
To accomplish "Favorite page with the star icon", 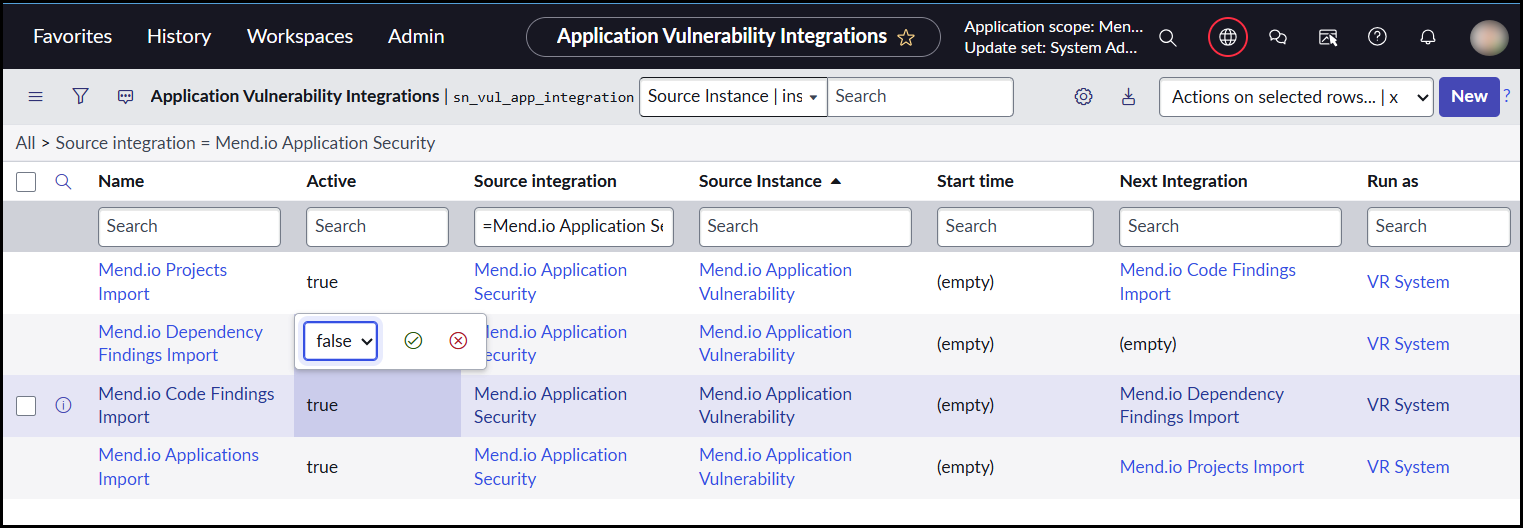I will [906, 38].
